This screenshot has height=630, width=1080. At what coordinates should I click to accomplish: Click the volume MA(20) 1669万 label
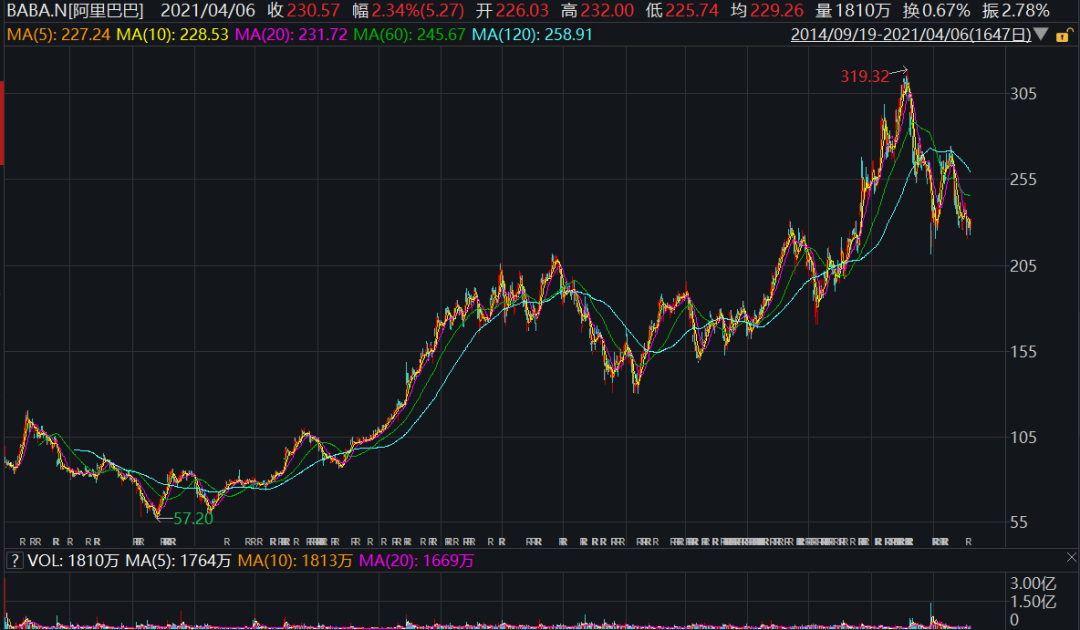tap(415, 561)
